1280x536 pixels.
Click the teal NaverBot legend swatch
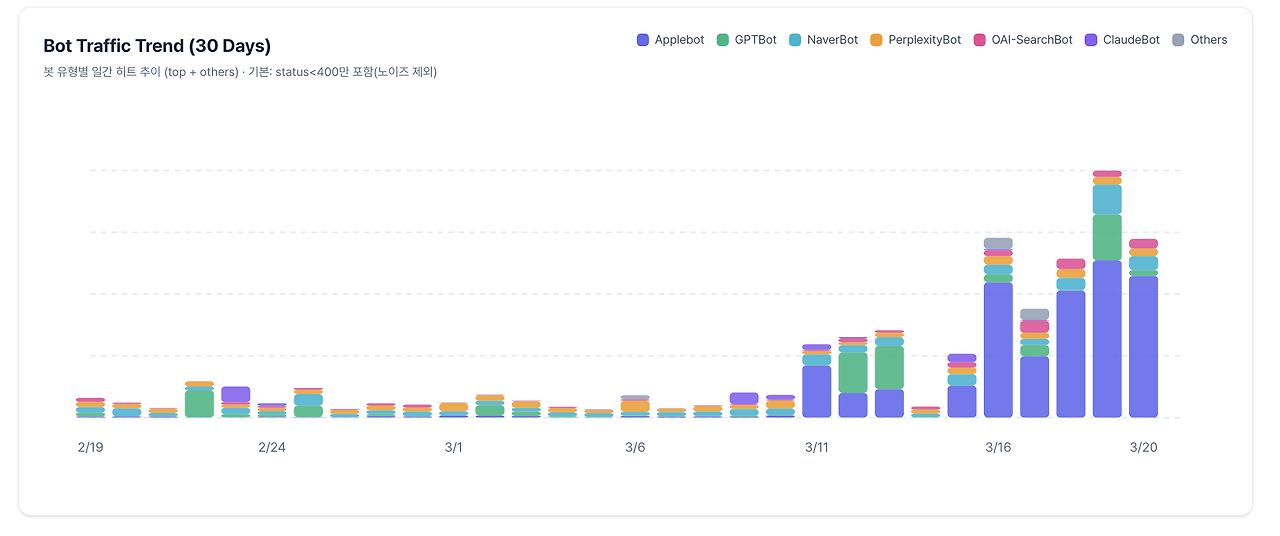click(x=795, y=40)
